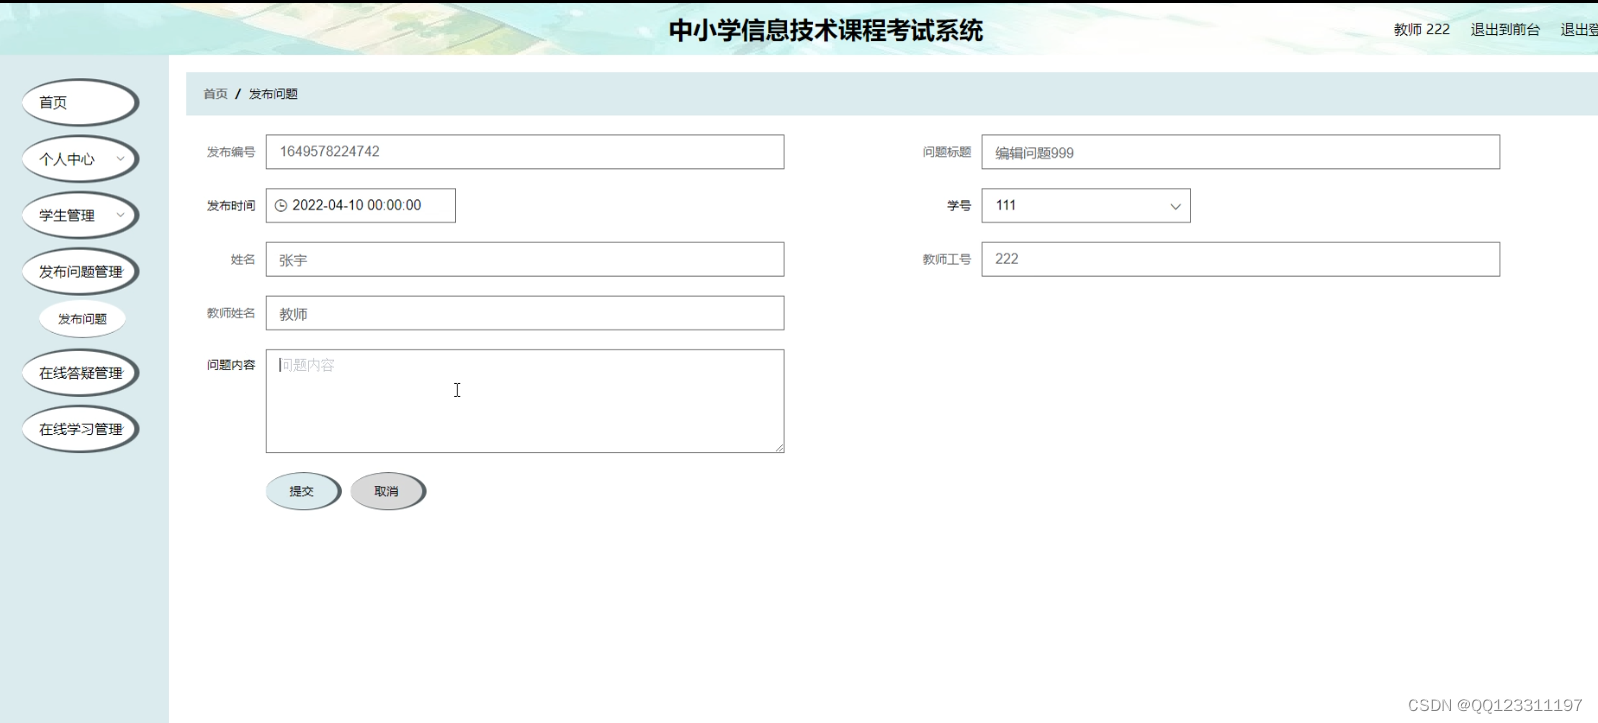Click the 问题内容 textarea resize handle
This screenshot has height=723, width=1598.
click(779, 447)
